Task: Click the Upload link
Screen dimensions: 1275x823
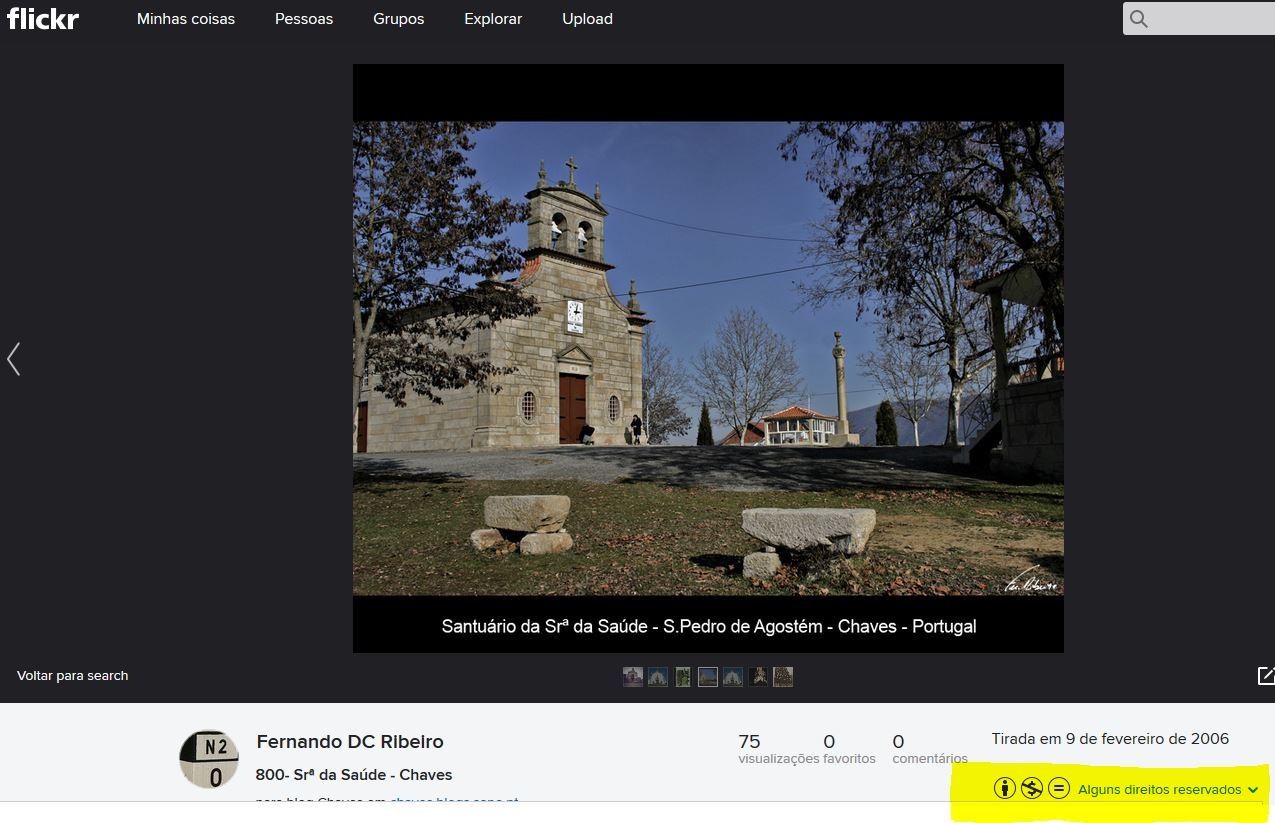Action: pyautogui.click(x=587, y=19)
